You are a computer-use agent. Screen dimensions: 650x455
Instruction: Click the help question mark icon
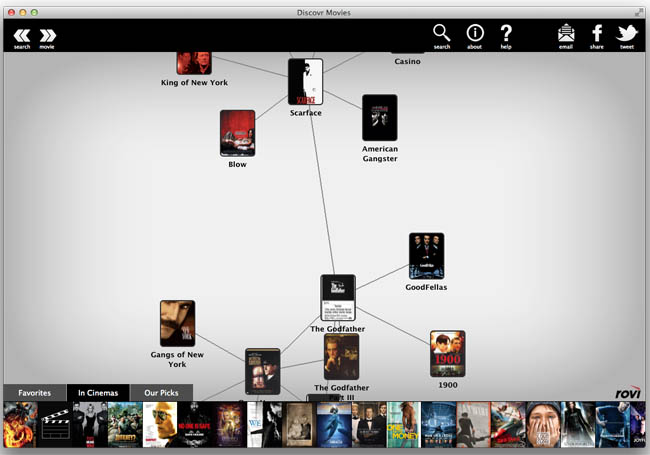coord(506,34)
